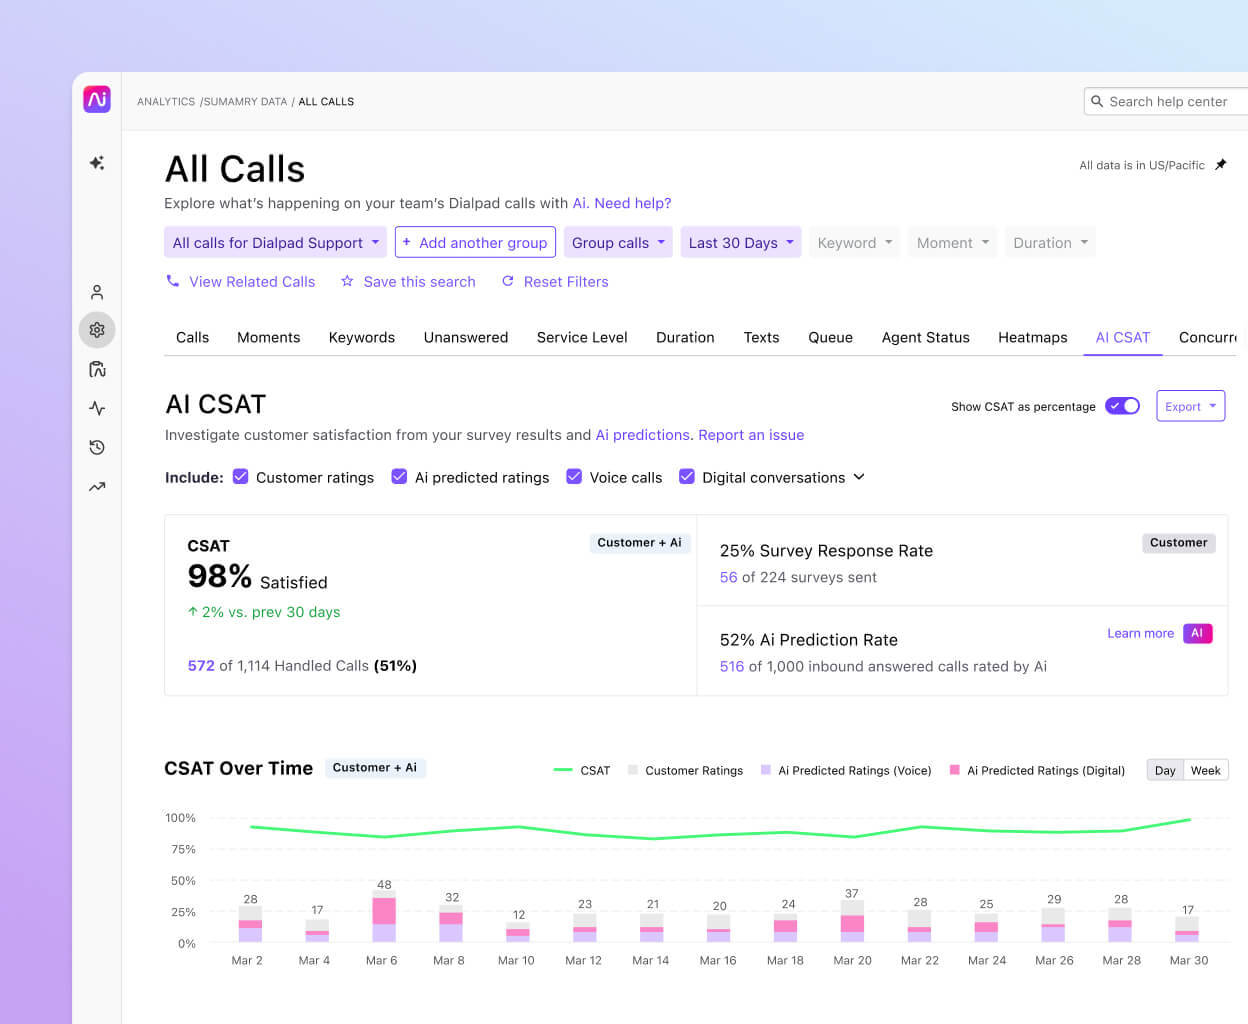Open the Group calls dropdown
This screenshot has height=1024, width=1248.
tap(617, 242)
